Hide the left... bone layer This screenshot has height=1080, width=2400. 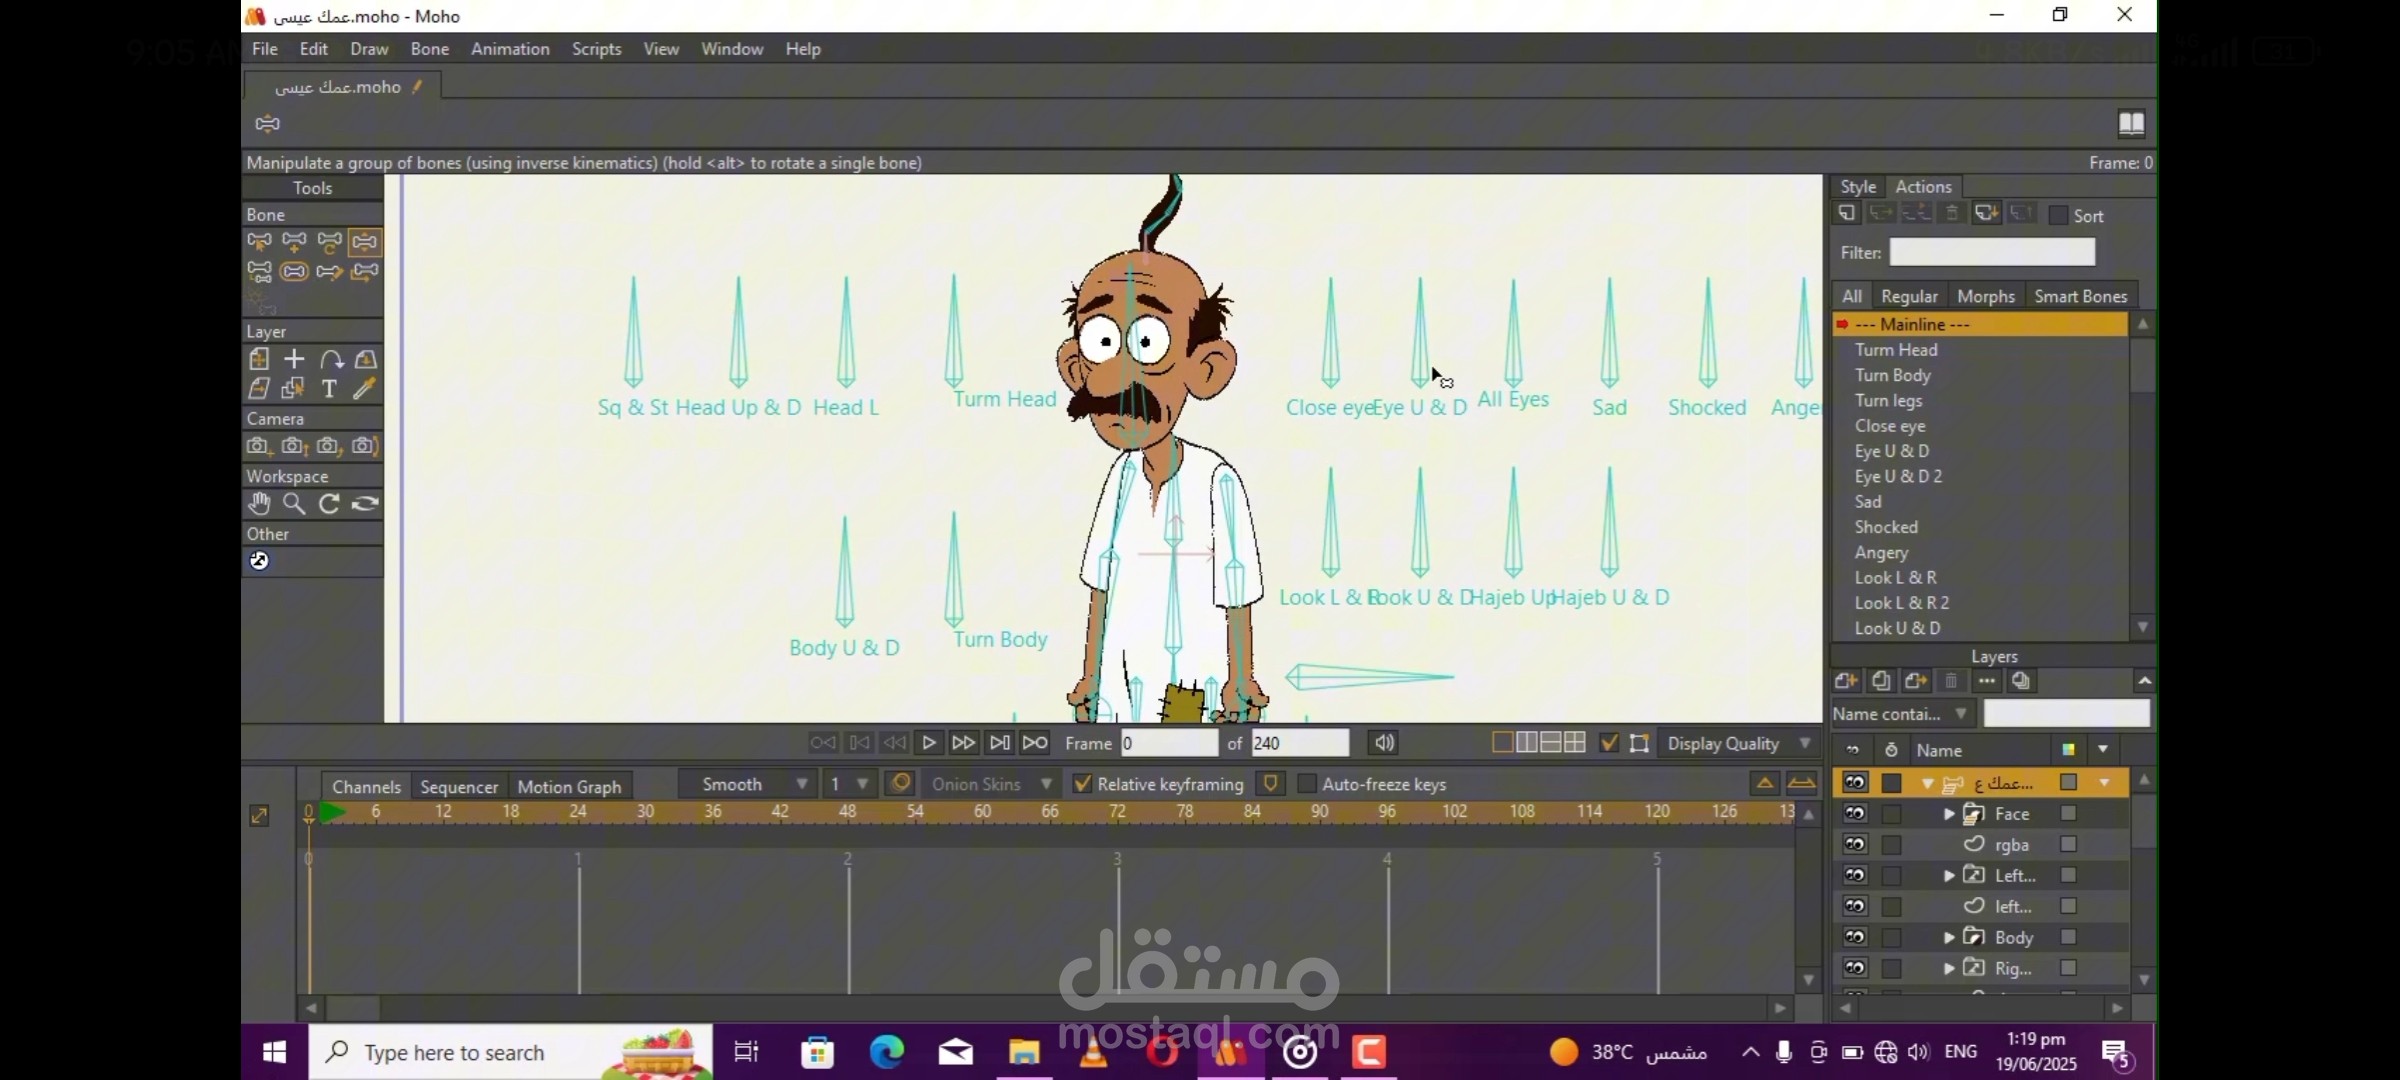tap(1855, 906)
